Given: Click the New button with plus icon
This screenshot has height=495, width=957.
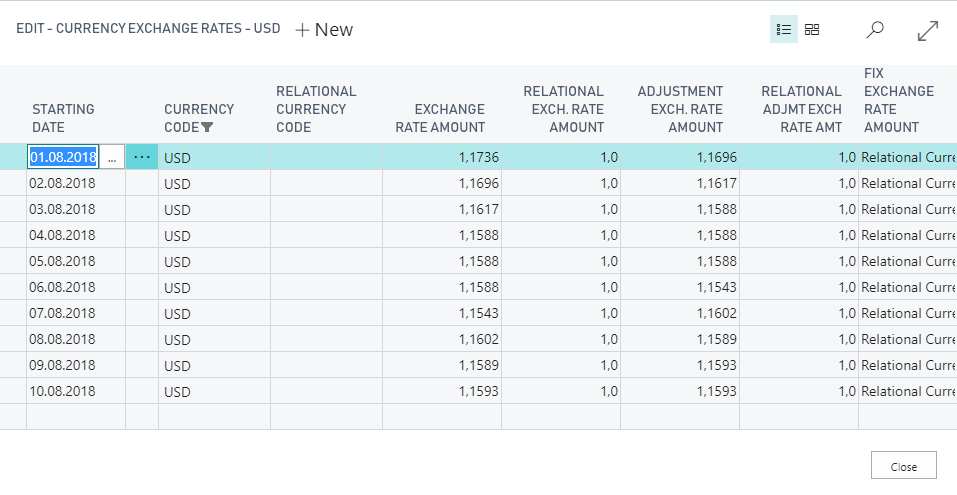Looking at the screenshot, I should (x=324, y=30).
